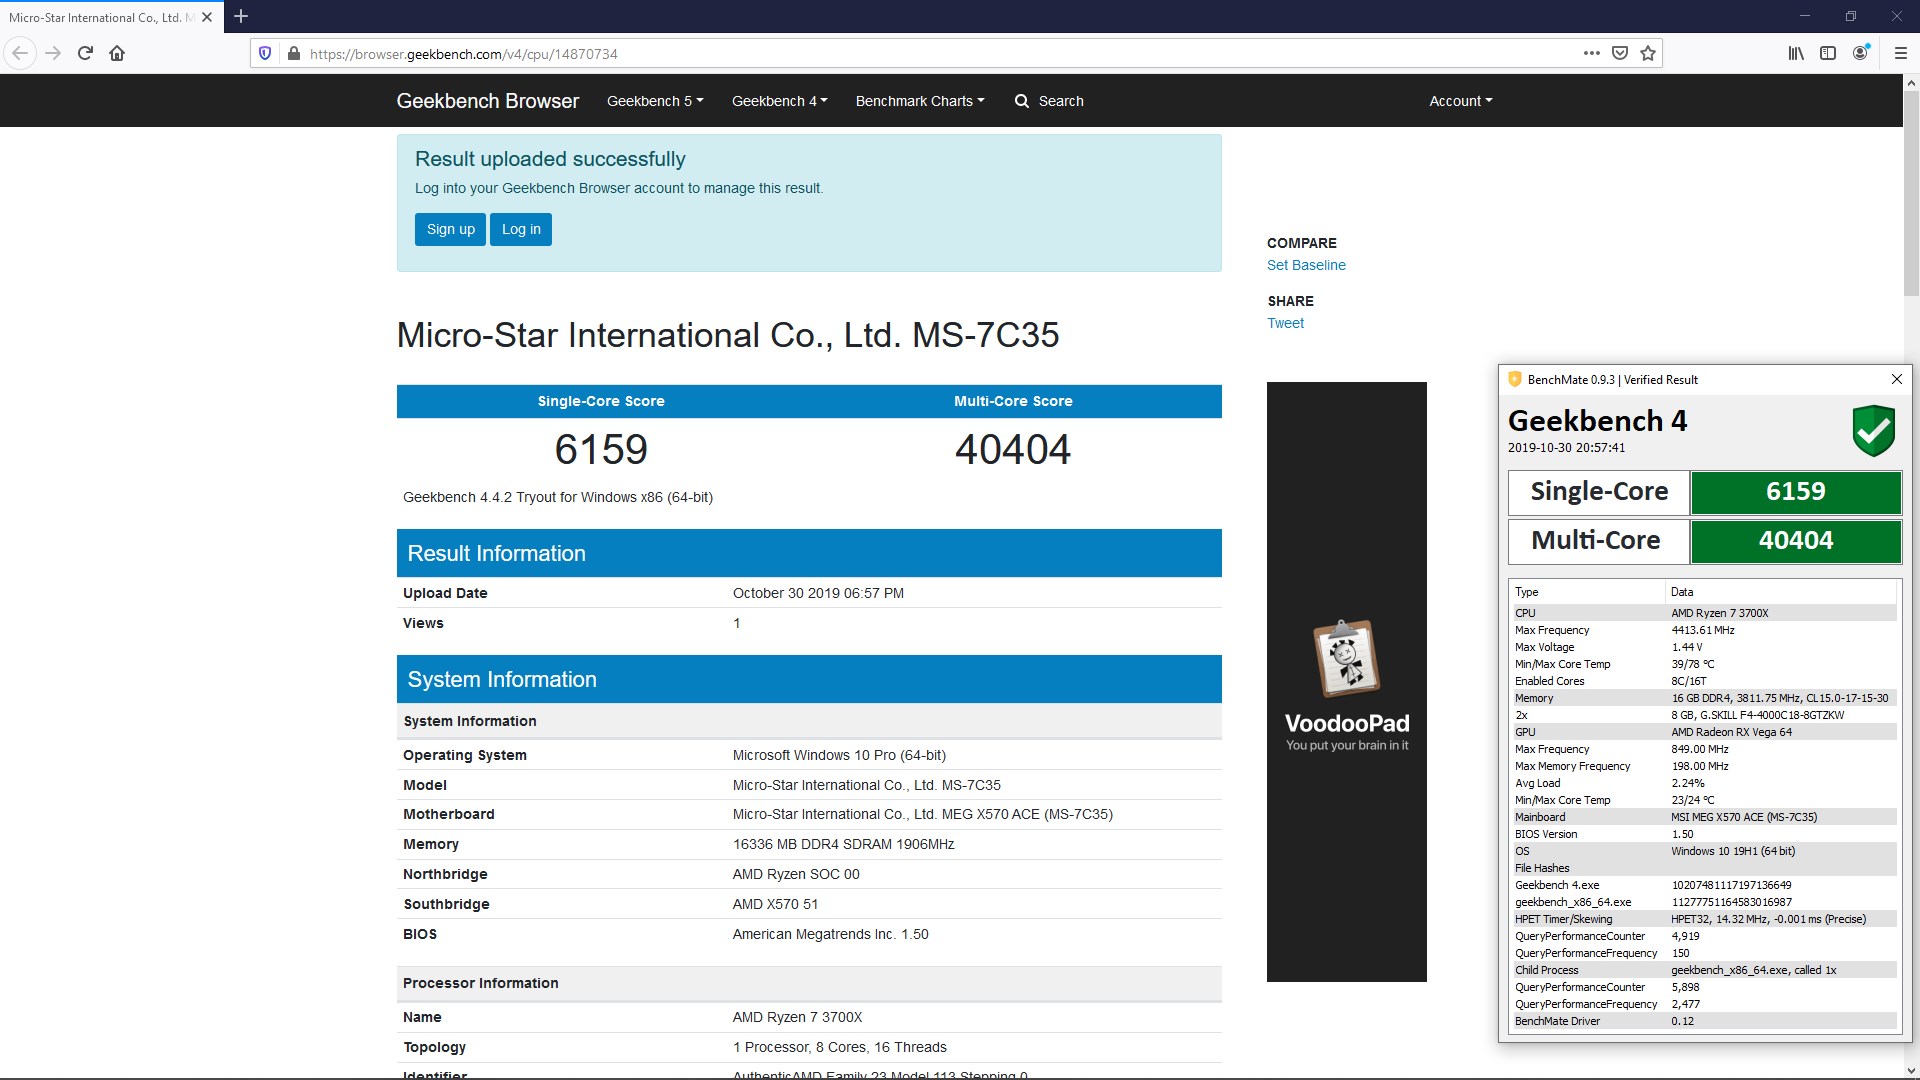The image size is (1920, 1080).
Task: Click the Result Information section header
Action: (x=809, y=553)
